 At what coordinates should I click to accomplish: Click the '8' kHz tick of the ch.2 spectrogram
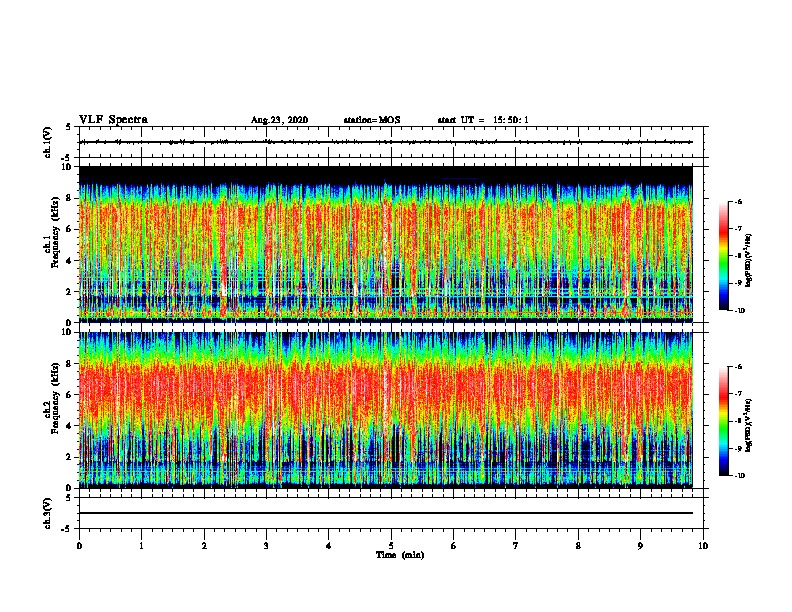click(70, 364)
